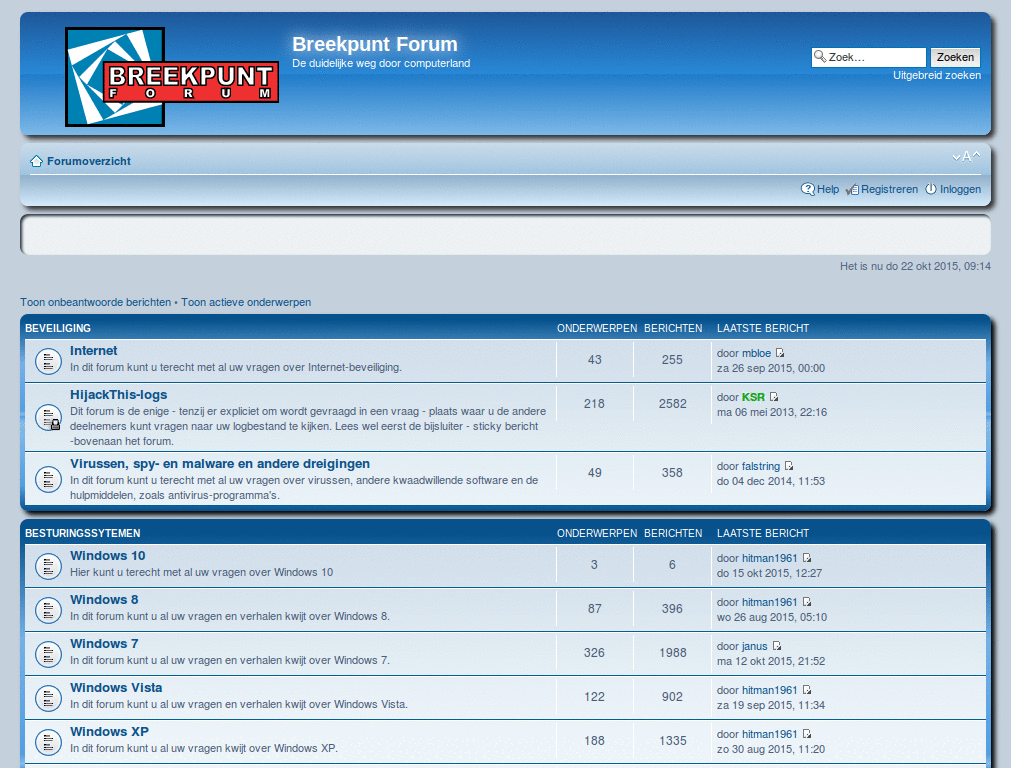The height and width of the screenshot is (768, 1024).
Task: Click the Breekpunt Forum logo image
Action: (172, 76)
